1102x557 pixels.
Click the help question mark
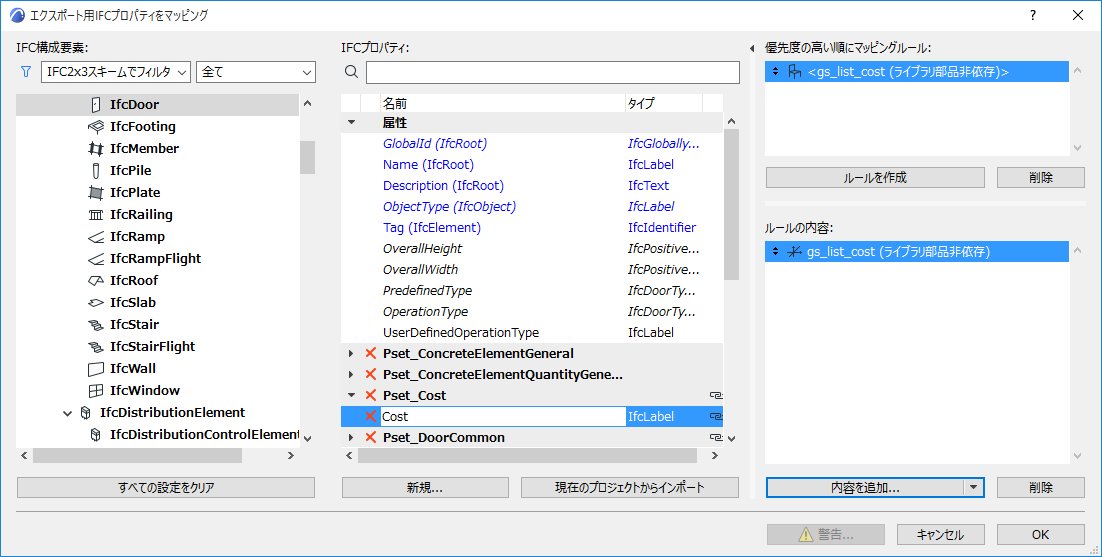(1032, 15)
